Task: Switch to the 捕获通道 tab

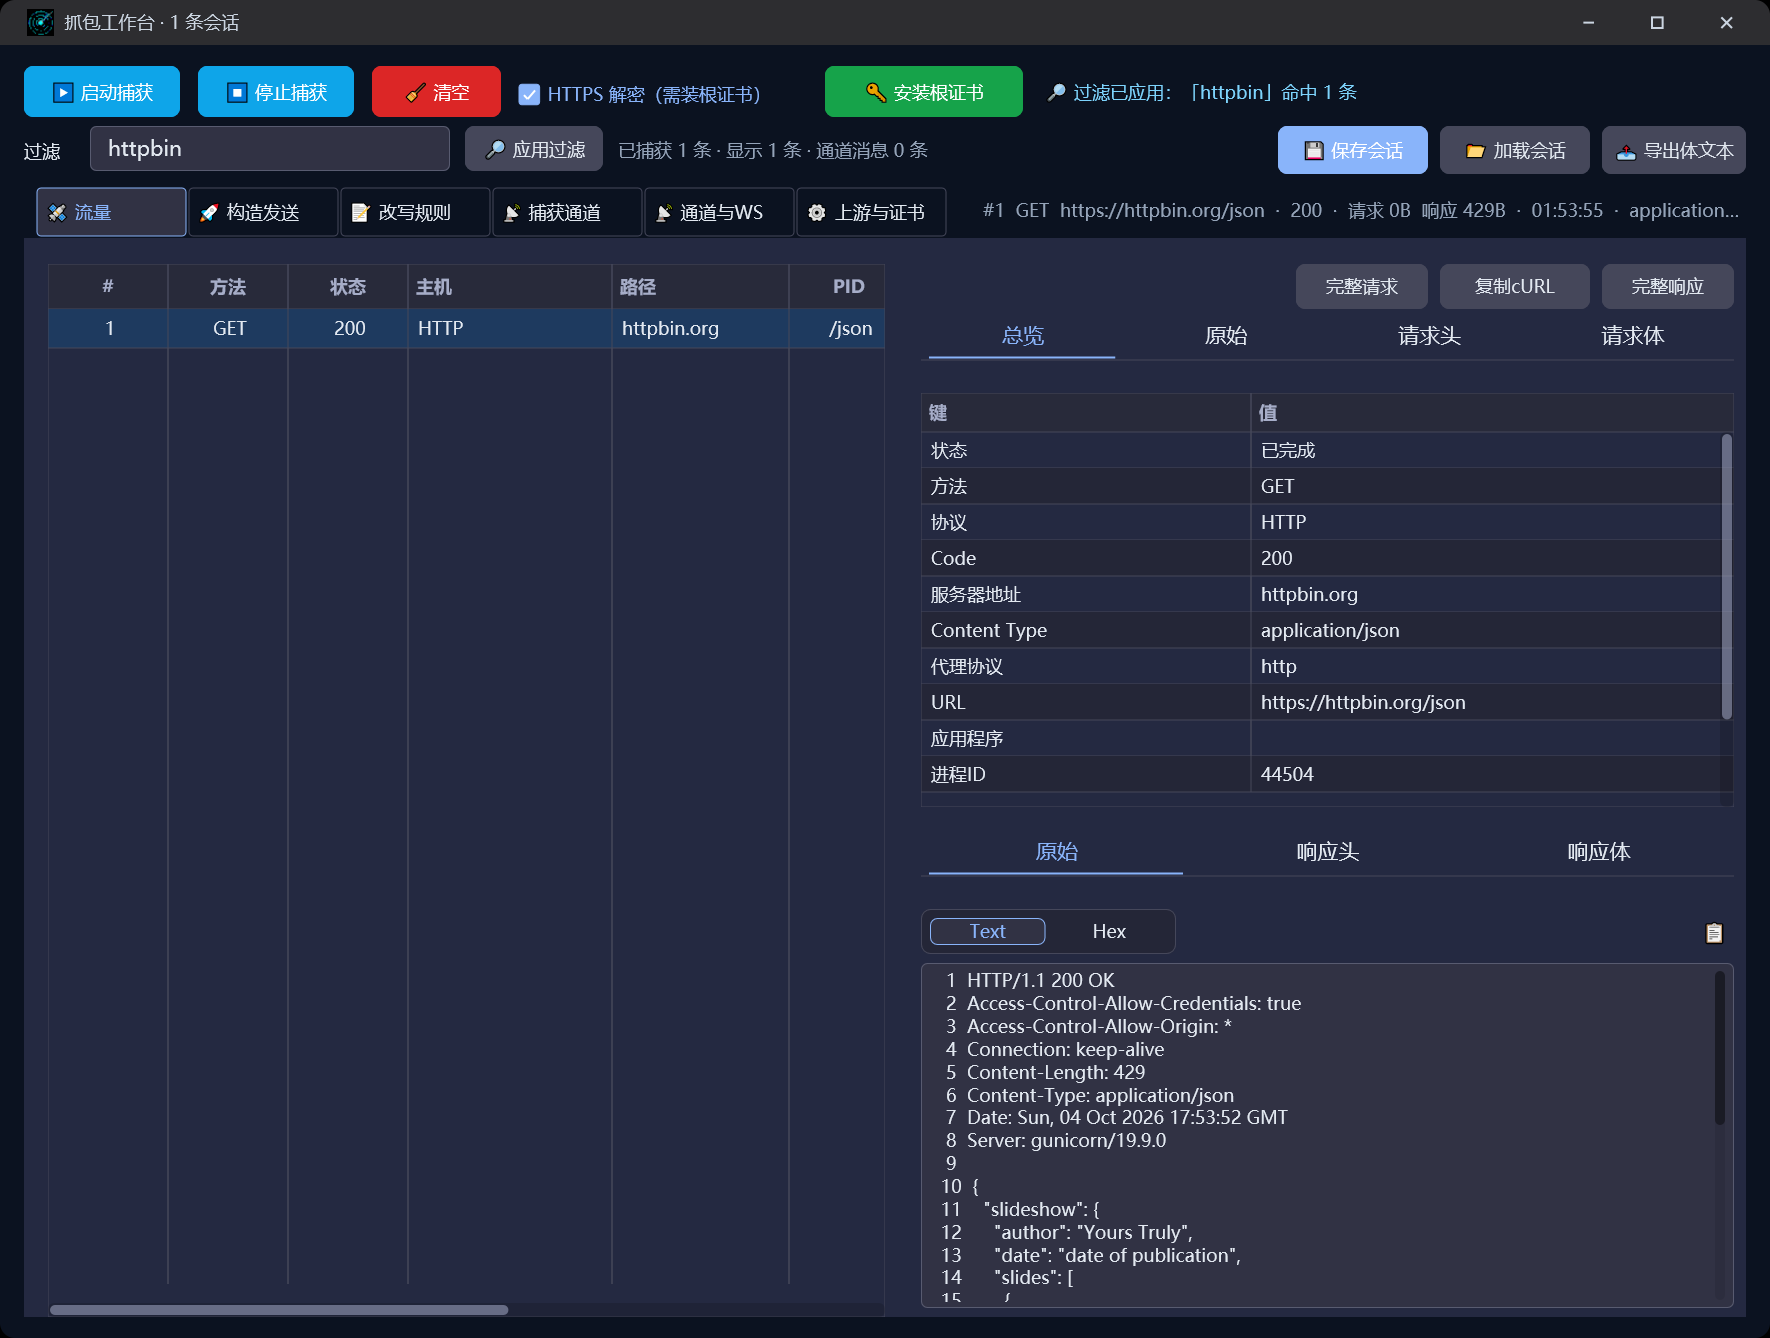Action: point(567,212)
